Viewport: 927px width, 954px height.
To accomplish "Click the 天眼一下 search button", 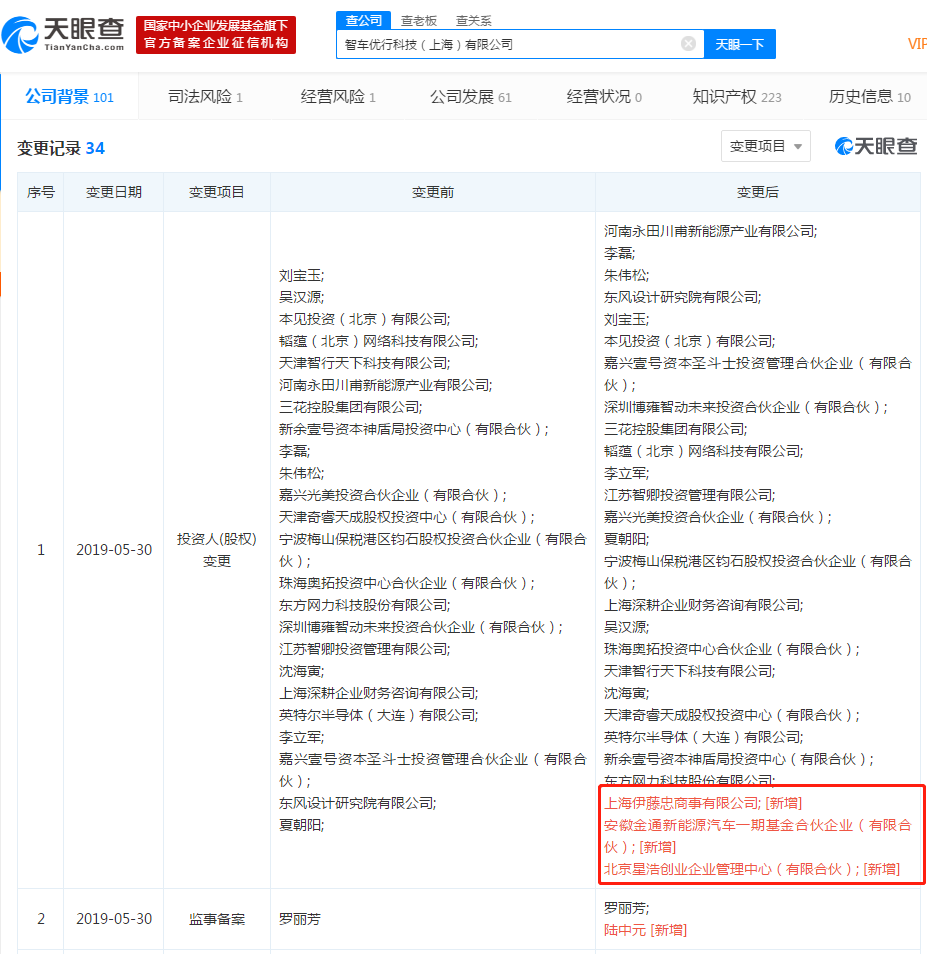I will click(739, 44).
